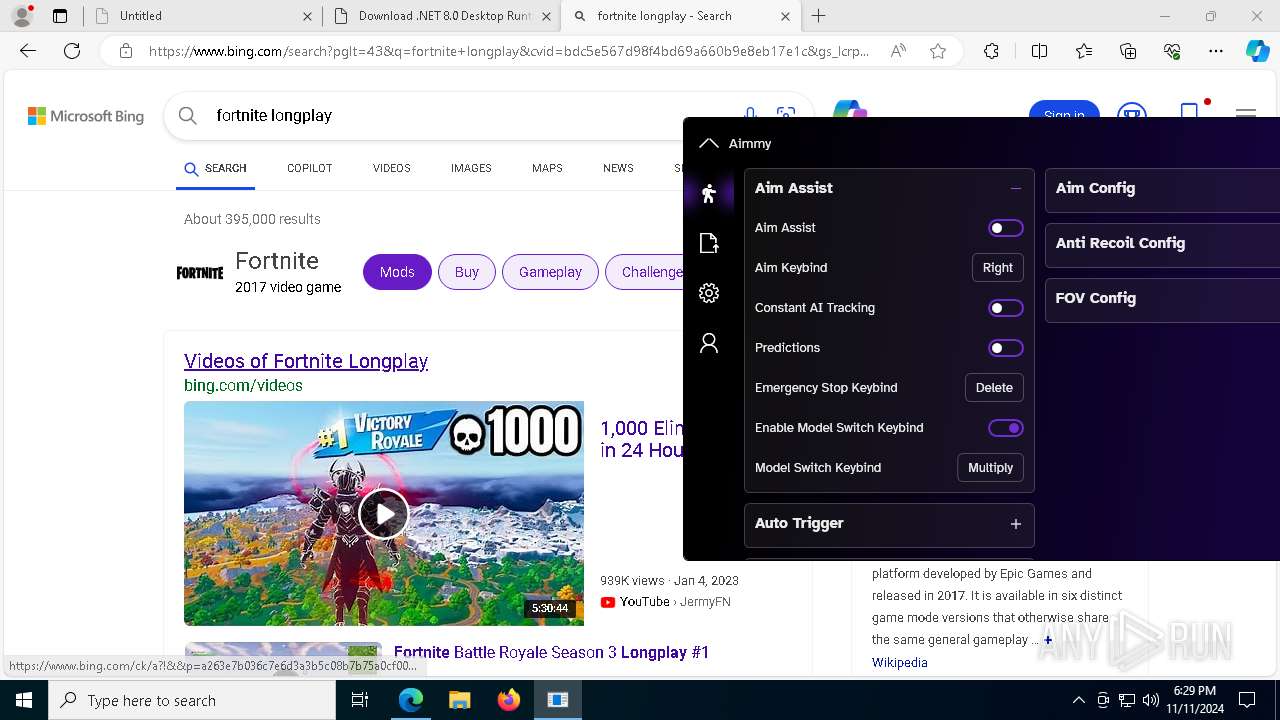Change the Aim Keybind Right button
This screenshot has height=720, width=1280.
coord(998,268)
